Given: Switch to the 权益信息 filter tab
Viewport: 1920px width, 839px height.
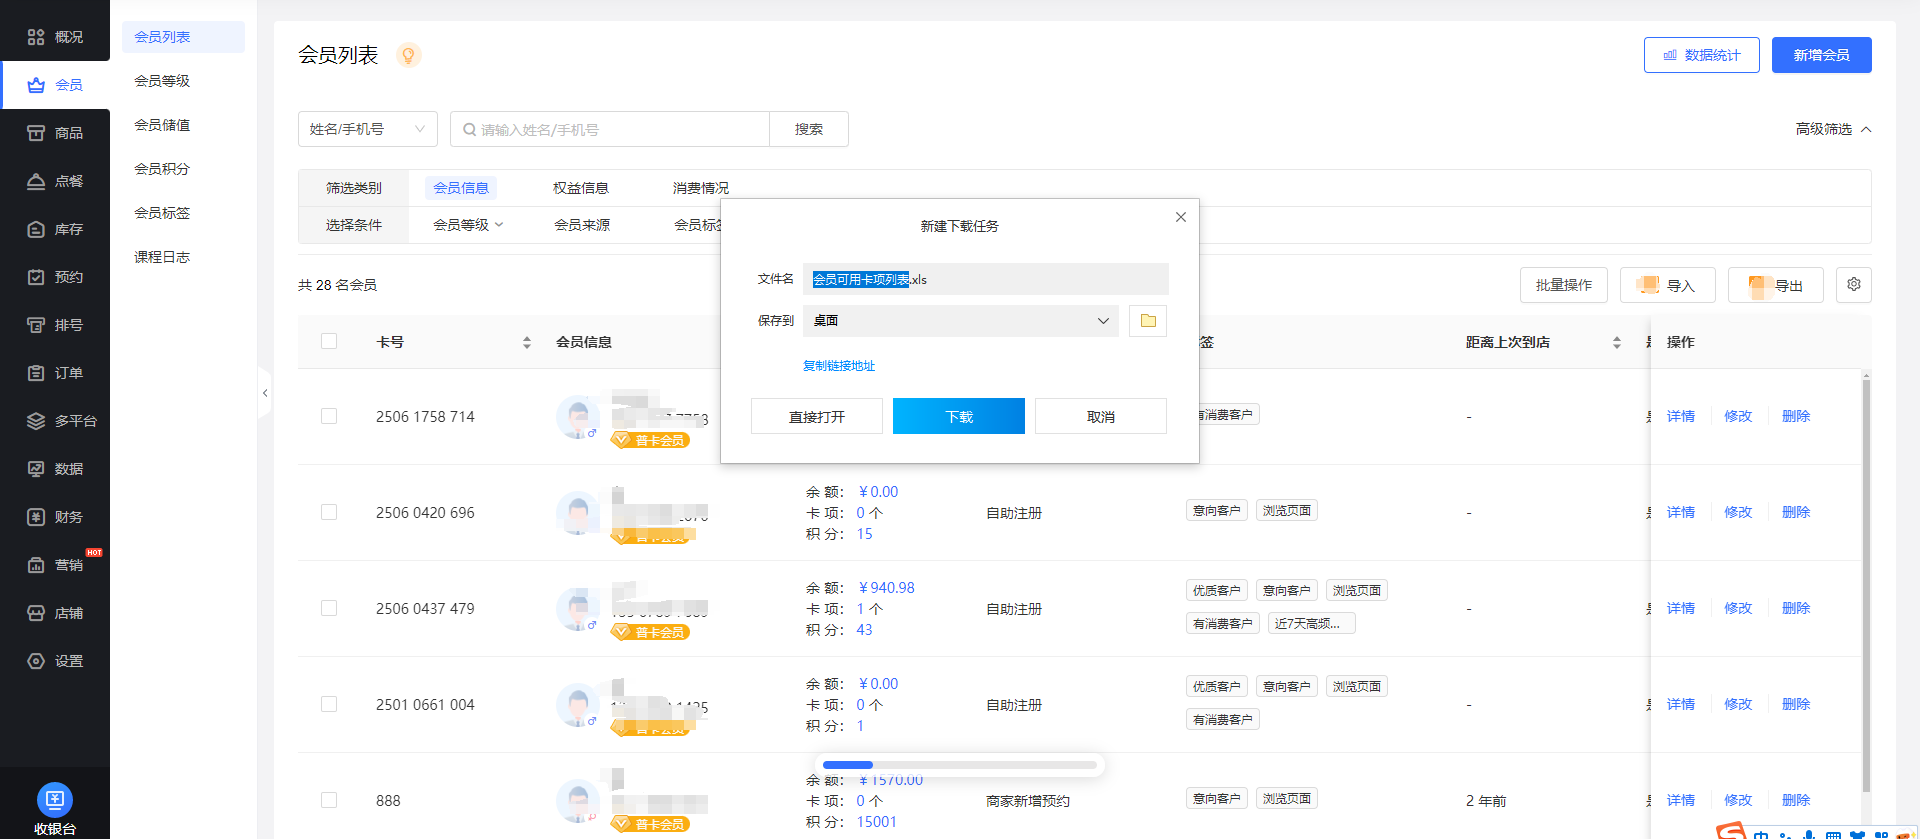Looking at the screenshot, I should click(x=580, y=188).
